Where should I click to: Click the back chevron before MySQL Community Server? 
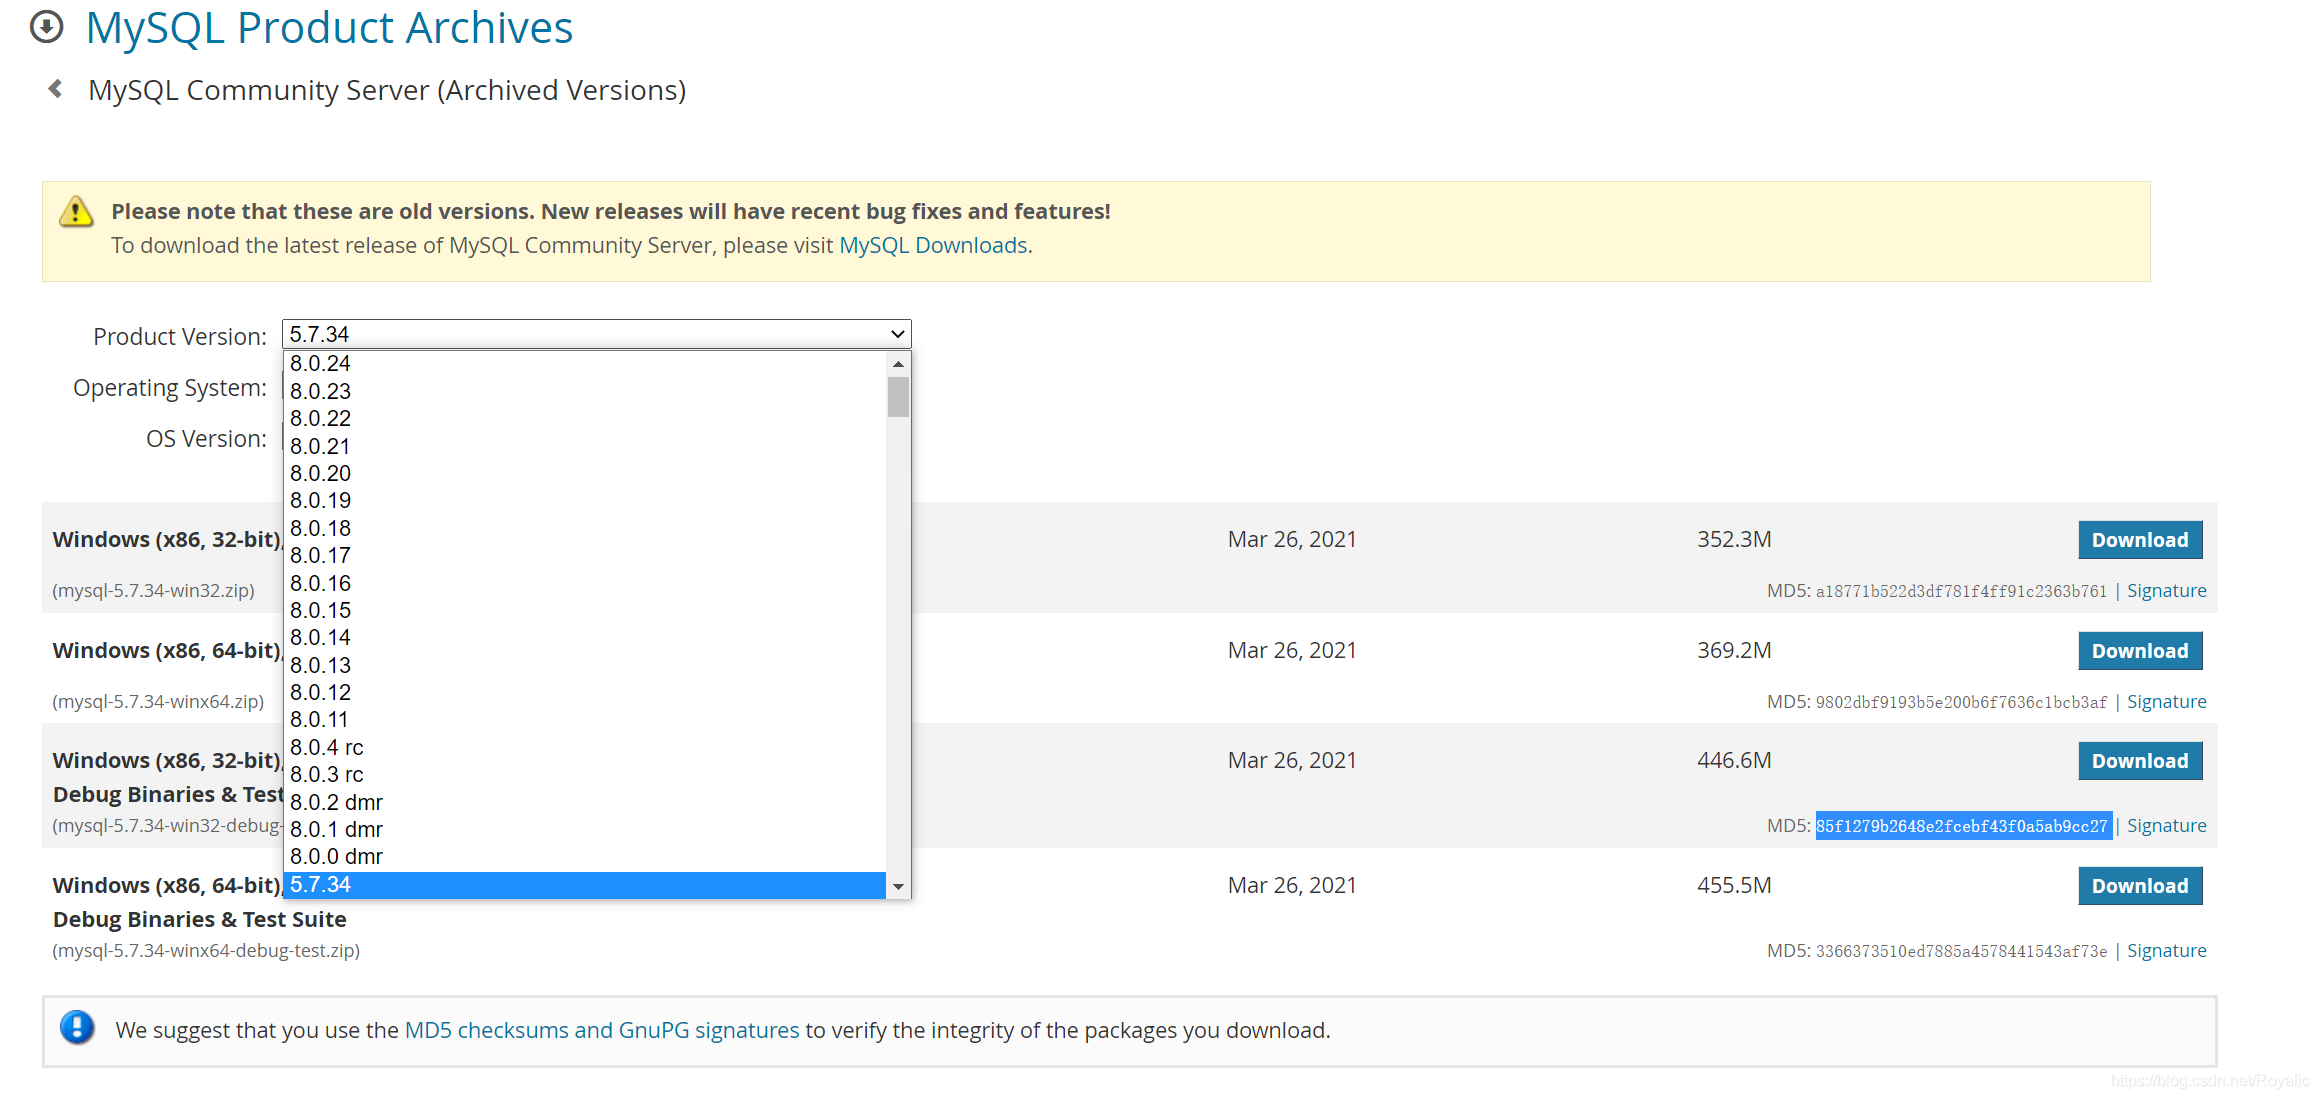(x=54, y=89)
